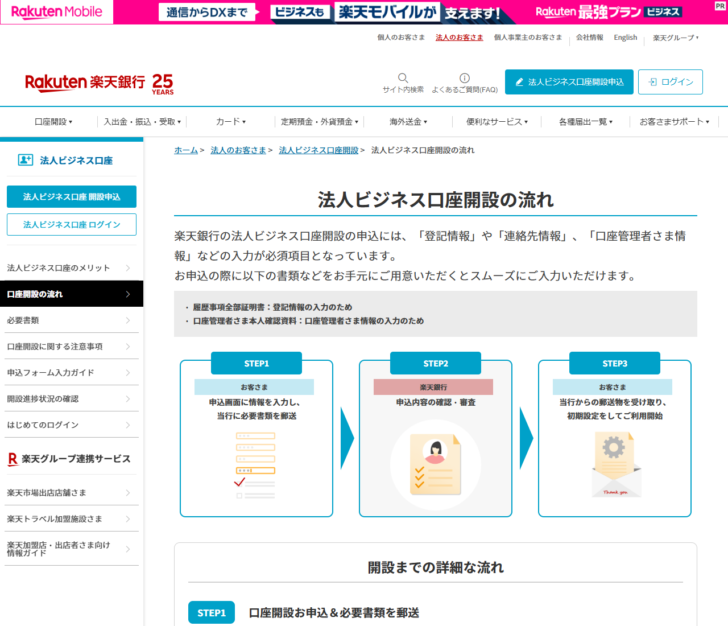Screen dimensions: 728x626
Task: Click 申込内容の確認・審査 text in STEP2
Action: (436, 402)
